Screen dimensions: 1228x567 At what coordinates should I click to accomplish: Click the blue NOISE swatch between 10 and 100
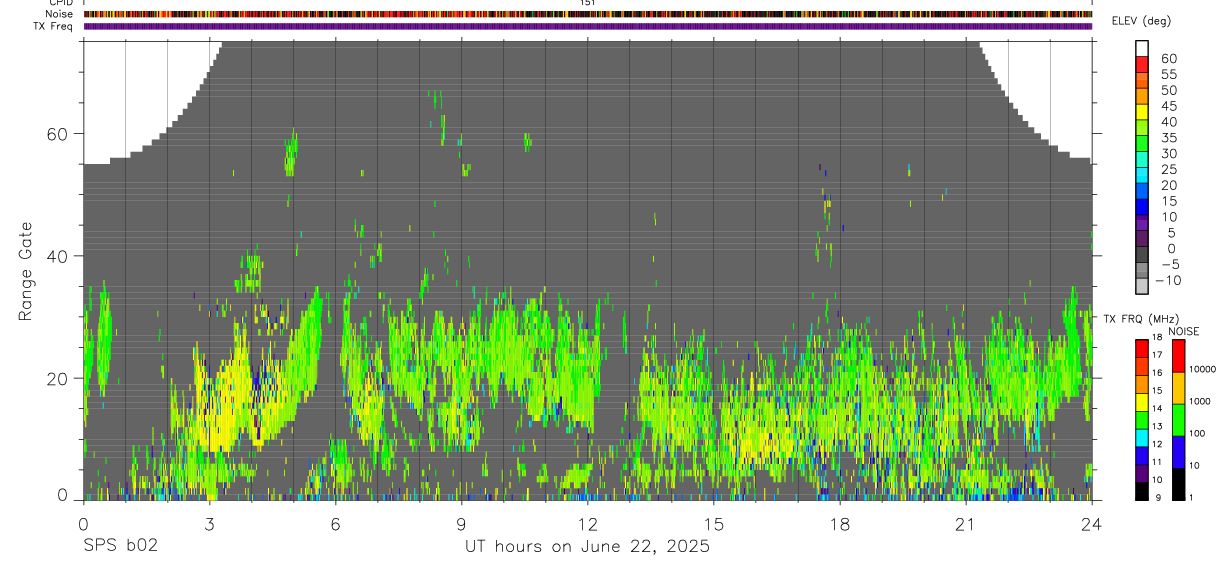click(x=1177, y=452)
